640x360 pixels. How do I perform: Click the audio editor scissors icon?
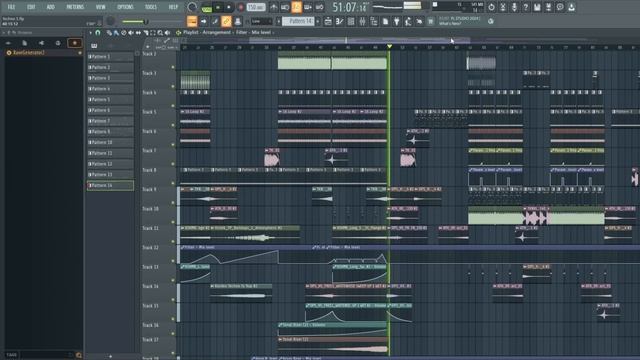[x=503, y=7]
